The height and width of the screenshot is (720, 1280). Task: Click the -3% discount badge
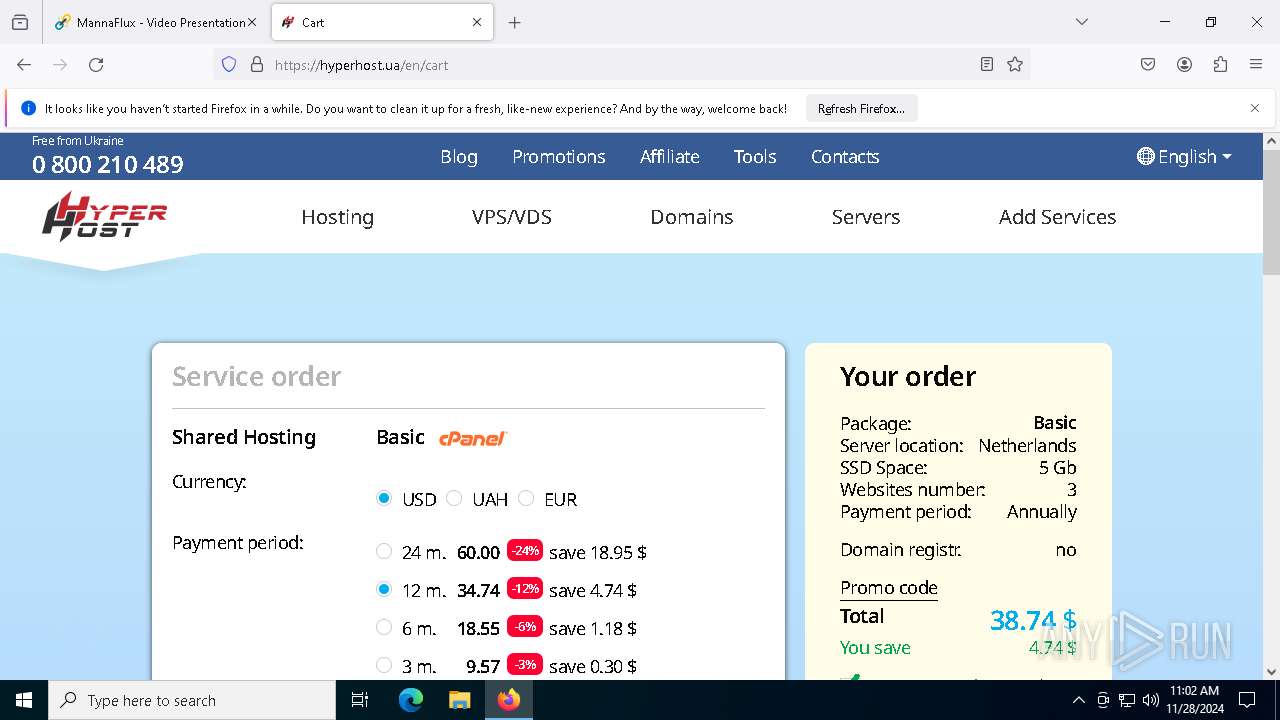point(525,664)
